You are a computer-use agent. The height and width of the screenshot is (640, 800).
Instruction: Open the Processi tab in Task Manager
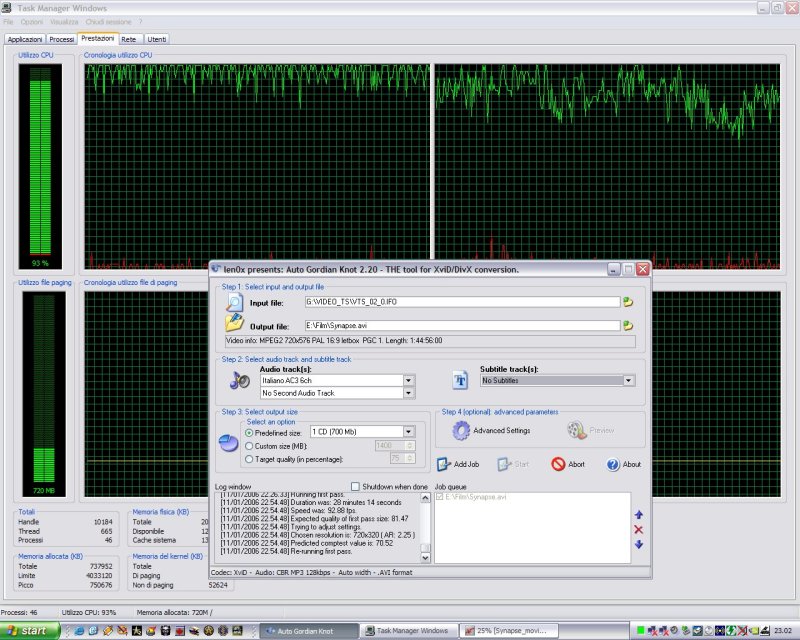point(62,39)
